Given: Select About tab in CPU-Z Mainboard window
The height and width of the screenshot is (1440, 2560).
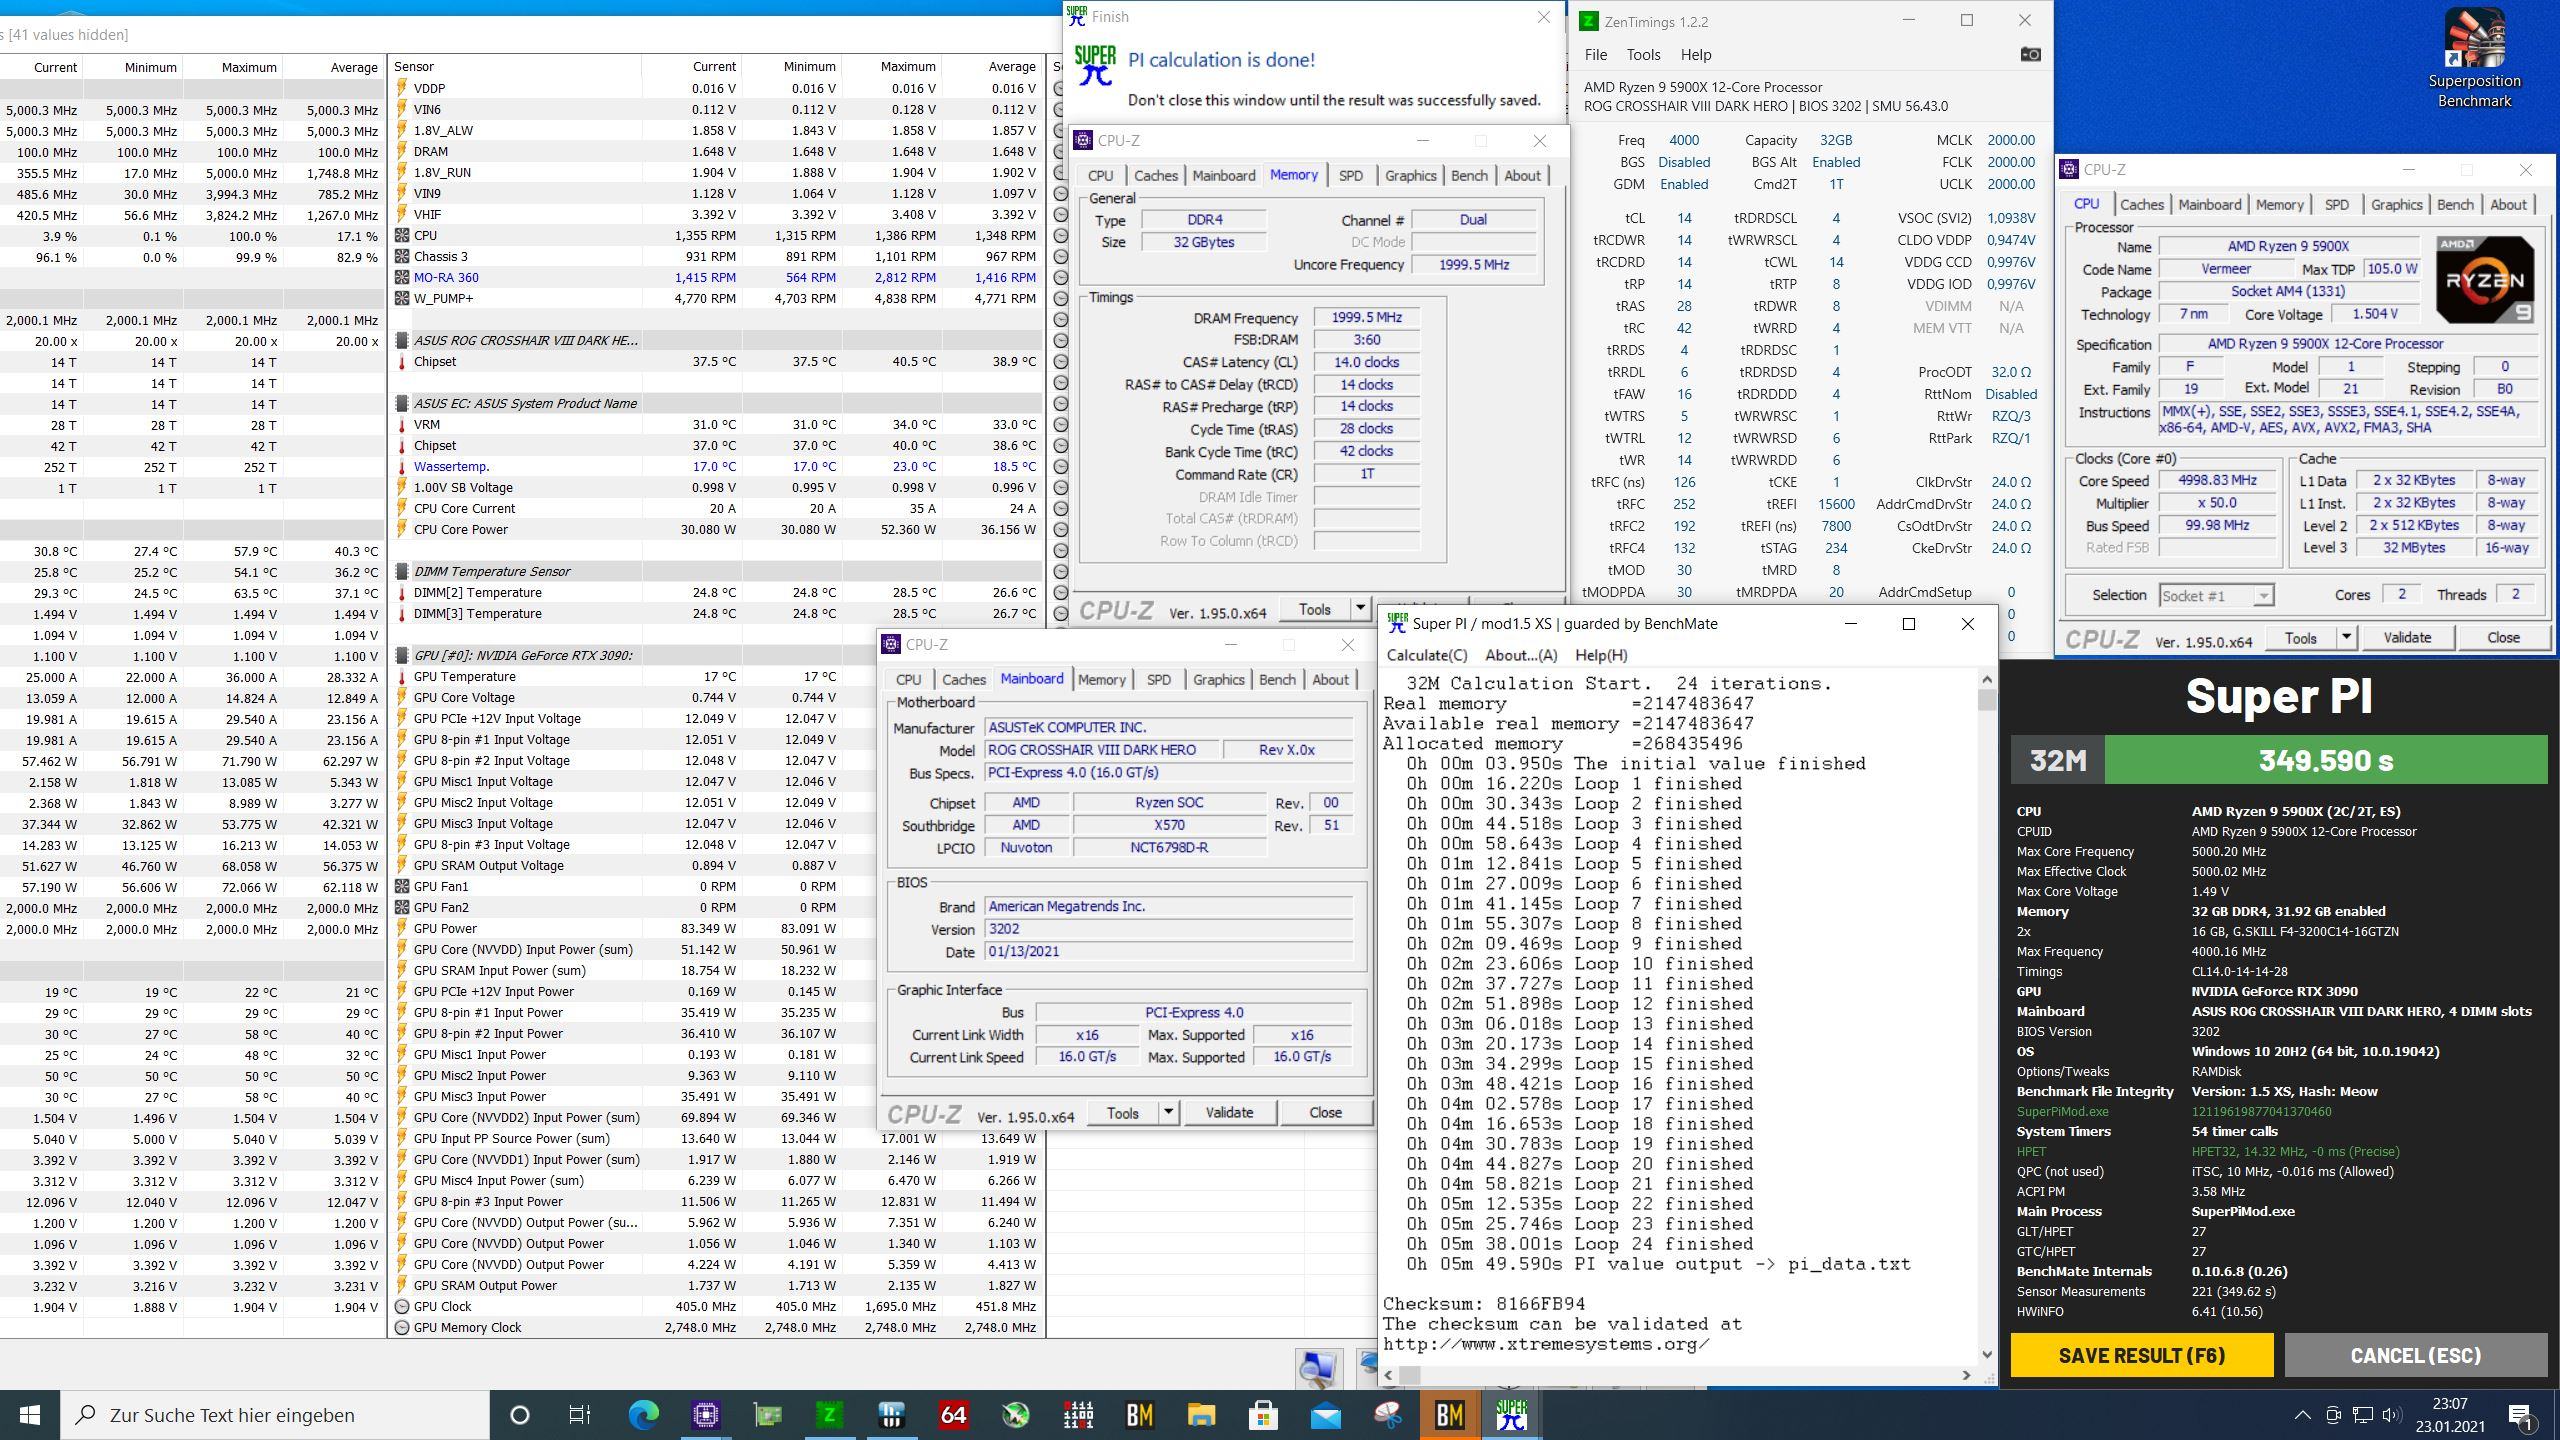Looking at the screenshot, I should point(1330,679).
